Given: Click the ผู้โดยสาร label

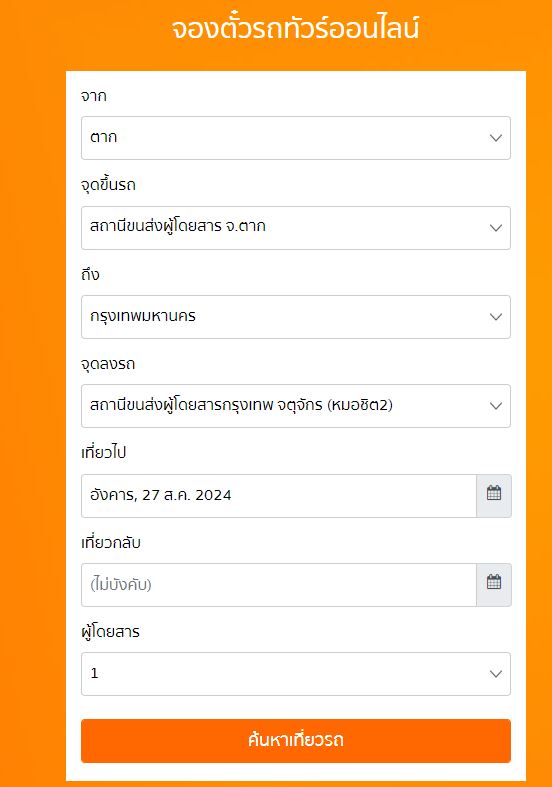Looking at the screenshot, I should pos(110,631).
